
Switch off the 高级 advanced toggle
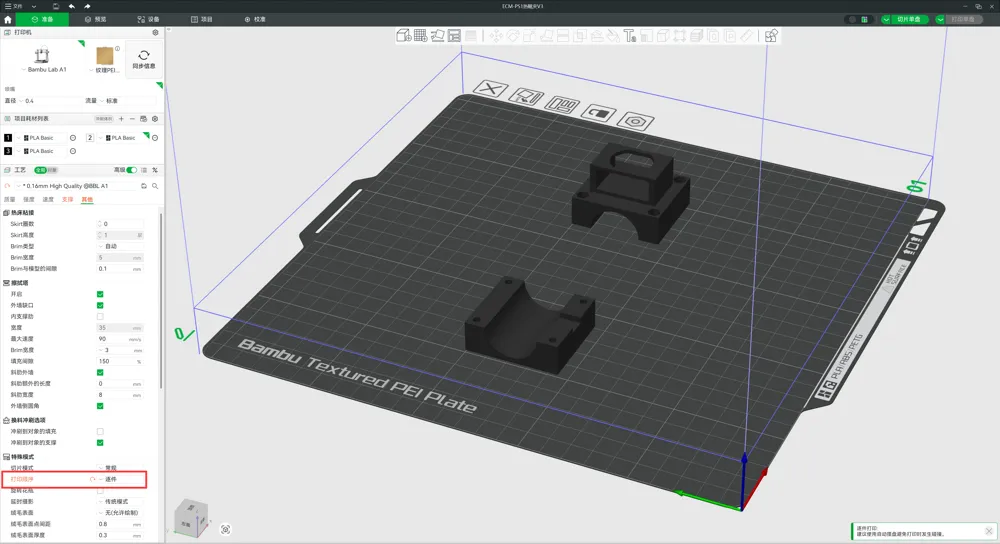[x=131, y=170]
